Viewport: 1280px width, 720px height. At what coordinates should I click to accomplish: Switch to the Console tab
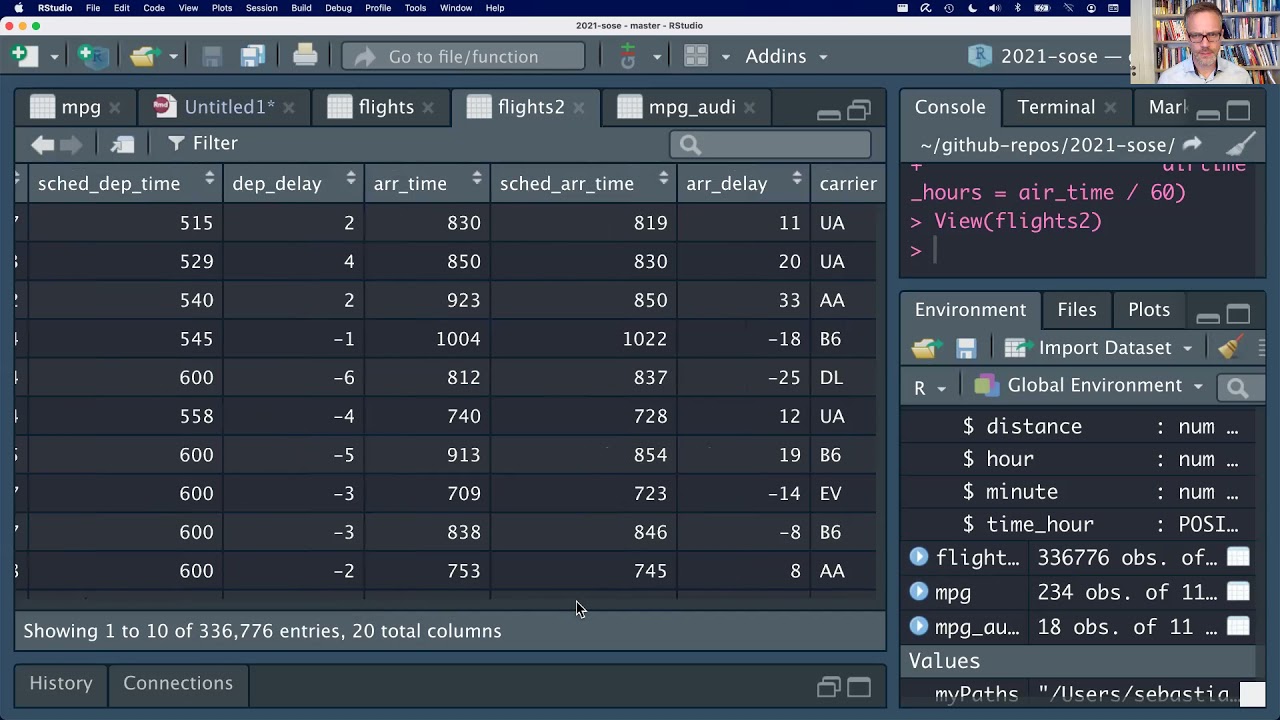click(x=950, y=107)
